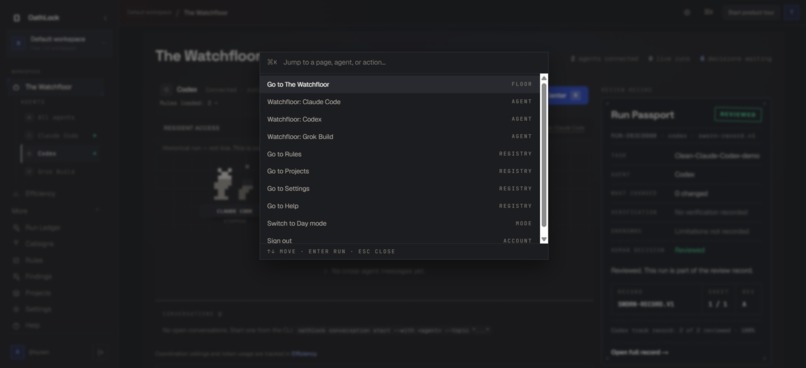Open the Default workspace switcher in the sidebar
Viewport: 806px width, 368px height.
(x=59, y=43)
